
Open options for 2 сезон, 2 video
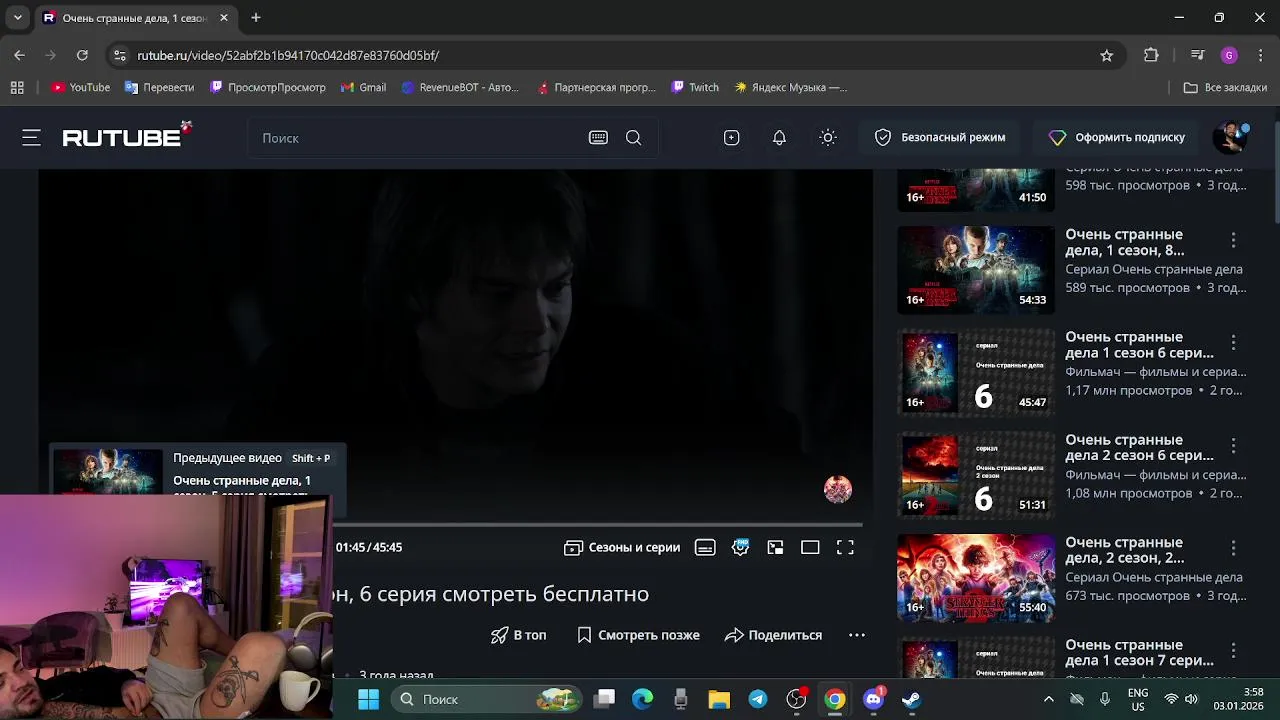pyautogui.click(x=1233, y=548)
